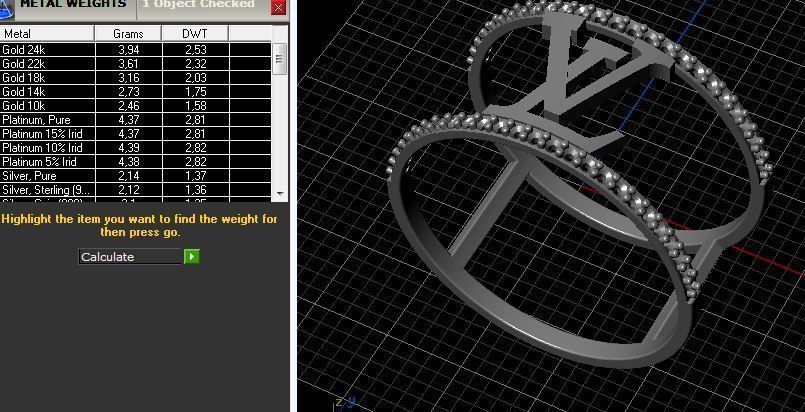The height and width of the screenshot is (412, 805).
Task: Click the green Calculate go button
Action: 191,257
